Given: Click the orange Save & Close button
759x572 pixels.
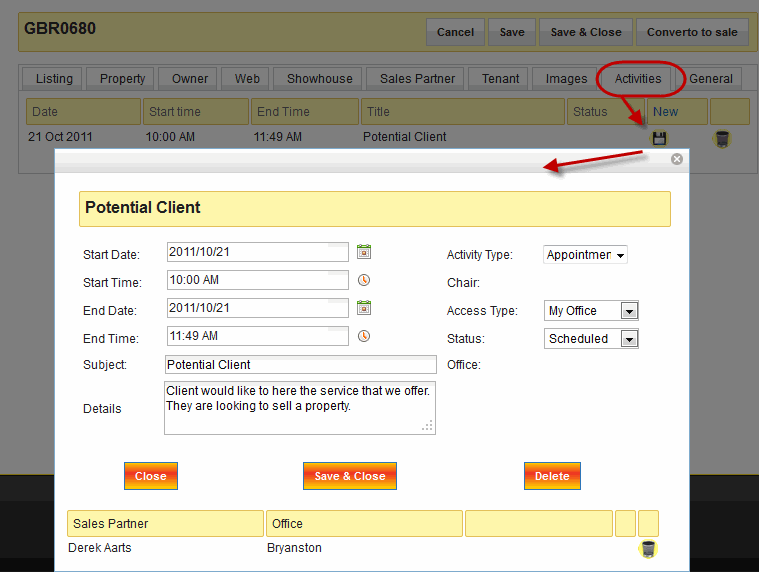Looking at the screenshot, I should (349, 476).
